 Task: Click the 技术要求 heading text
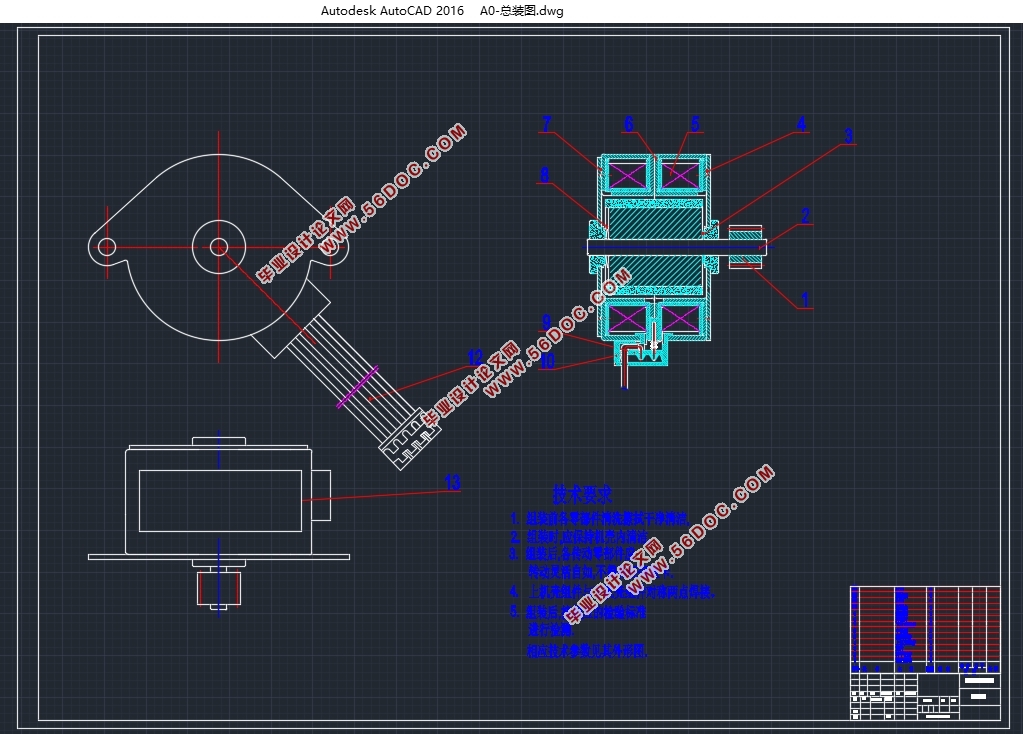[x=582, y=494]
